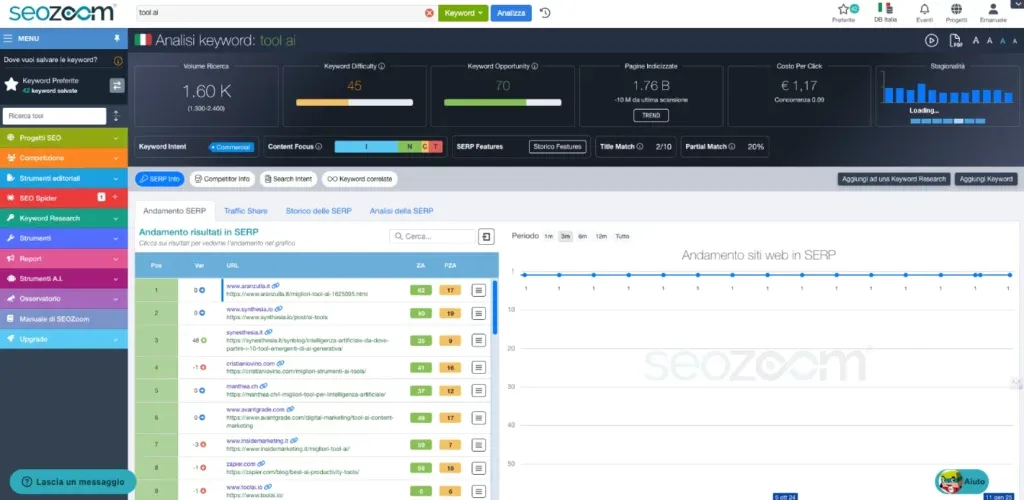Select 12m period
The width and height of the screenshot is (1024, 500).
coord(601,236)
